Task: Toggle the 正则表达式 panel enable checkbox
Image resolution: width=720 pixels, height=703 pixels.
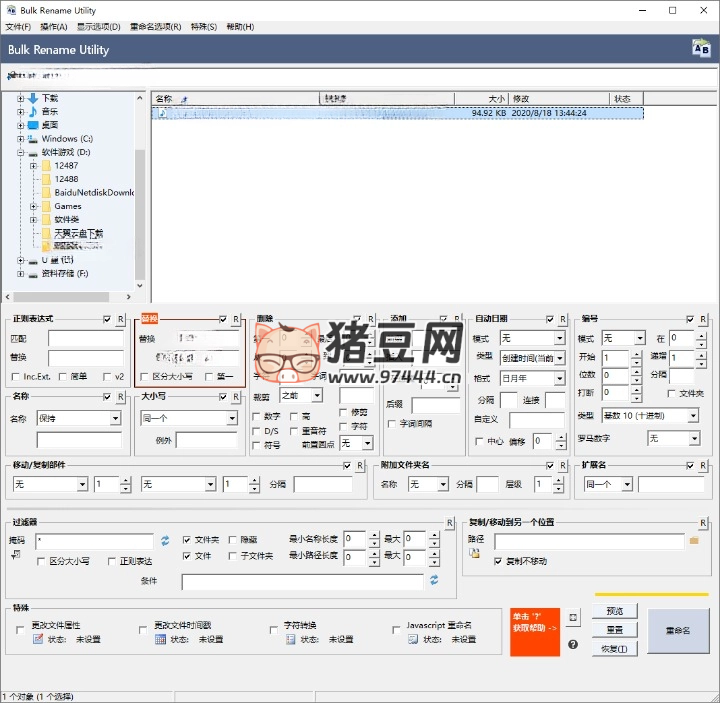Action: coord(107,319)
